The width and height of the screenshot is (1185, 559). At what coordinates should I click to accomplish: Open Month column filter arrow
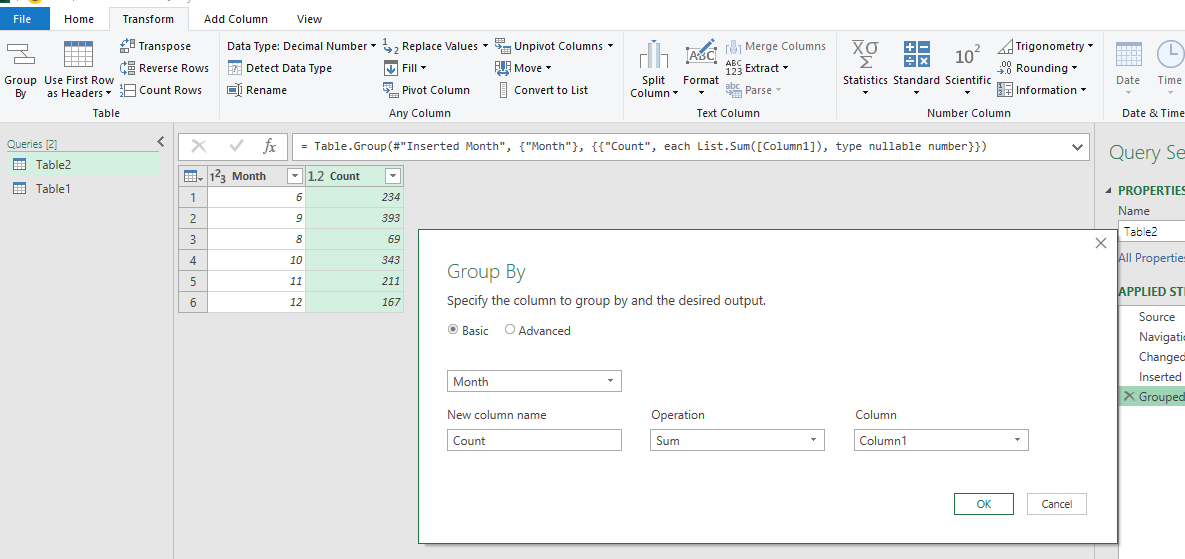[295, 176]
